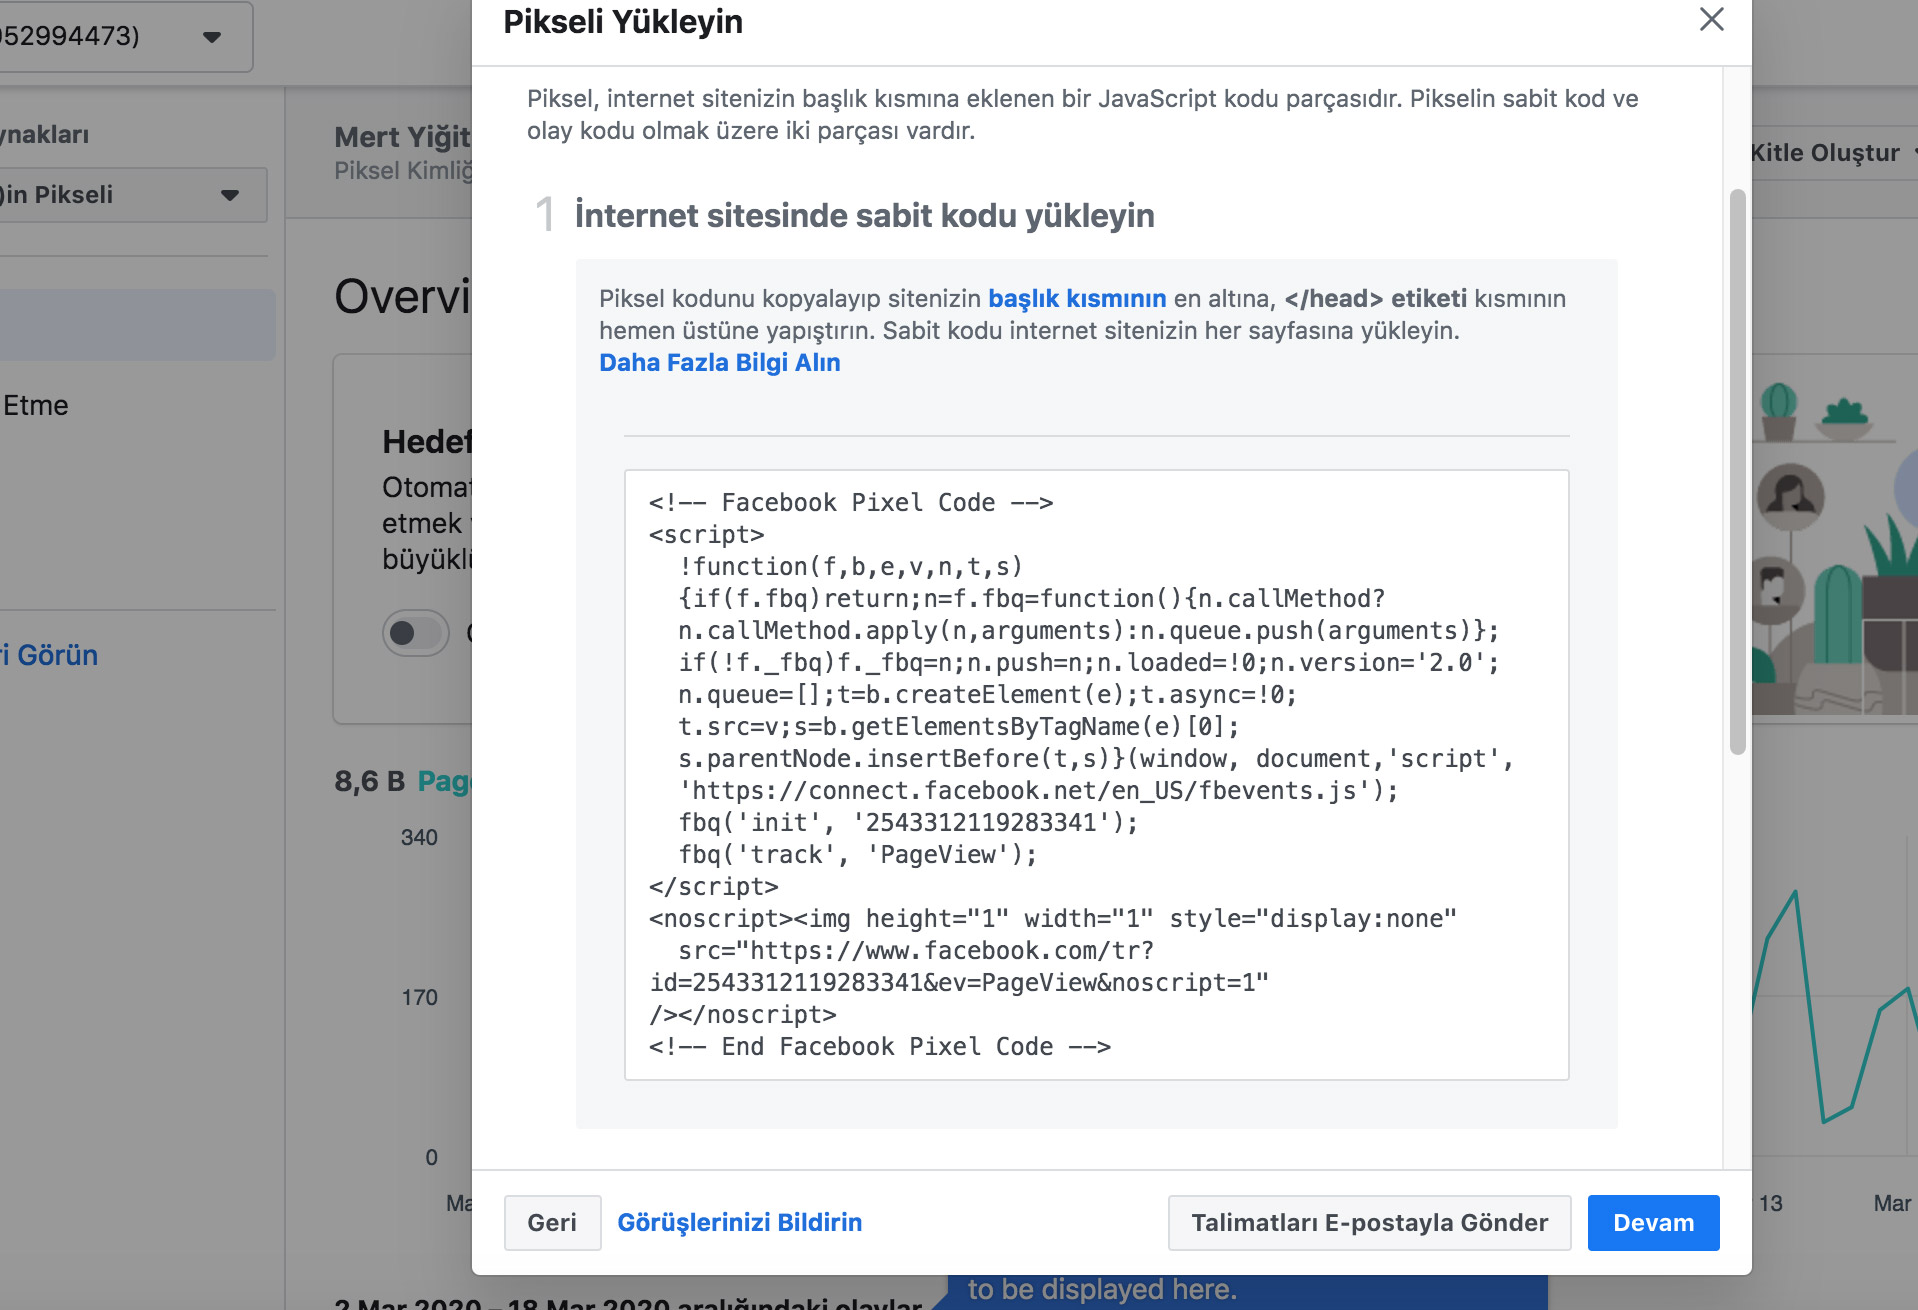
Task: Click the 'End Facebook Pixel Code' comment line
Action: (879, 1046)
